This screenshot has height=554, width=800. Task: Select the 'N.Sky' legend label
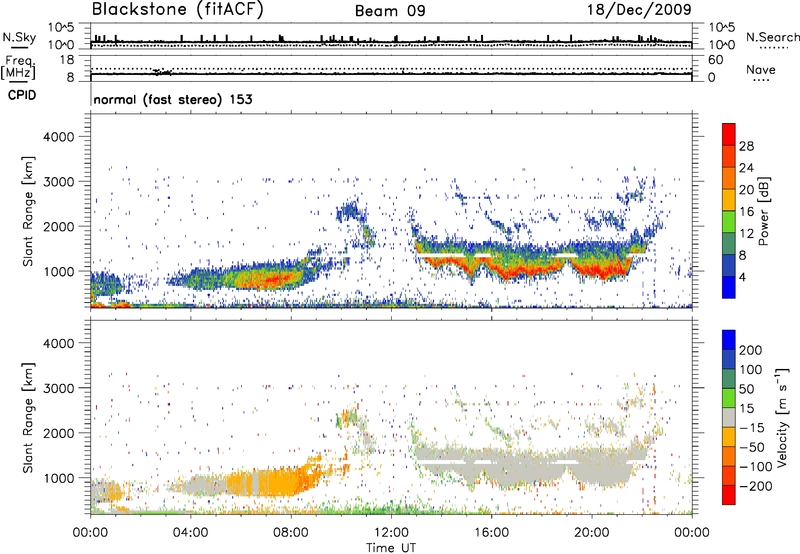(x=19, y=37)
